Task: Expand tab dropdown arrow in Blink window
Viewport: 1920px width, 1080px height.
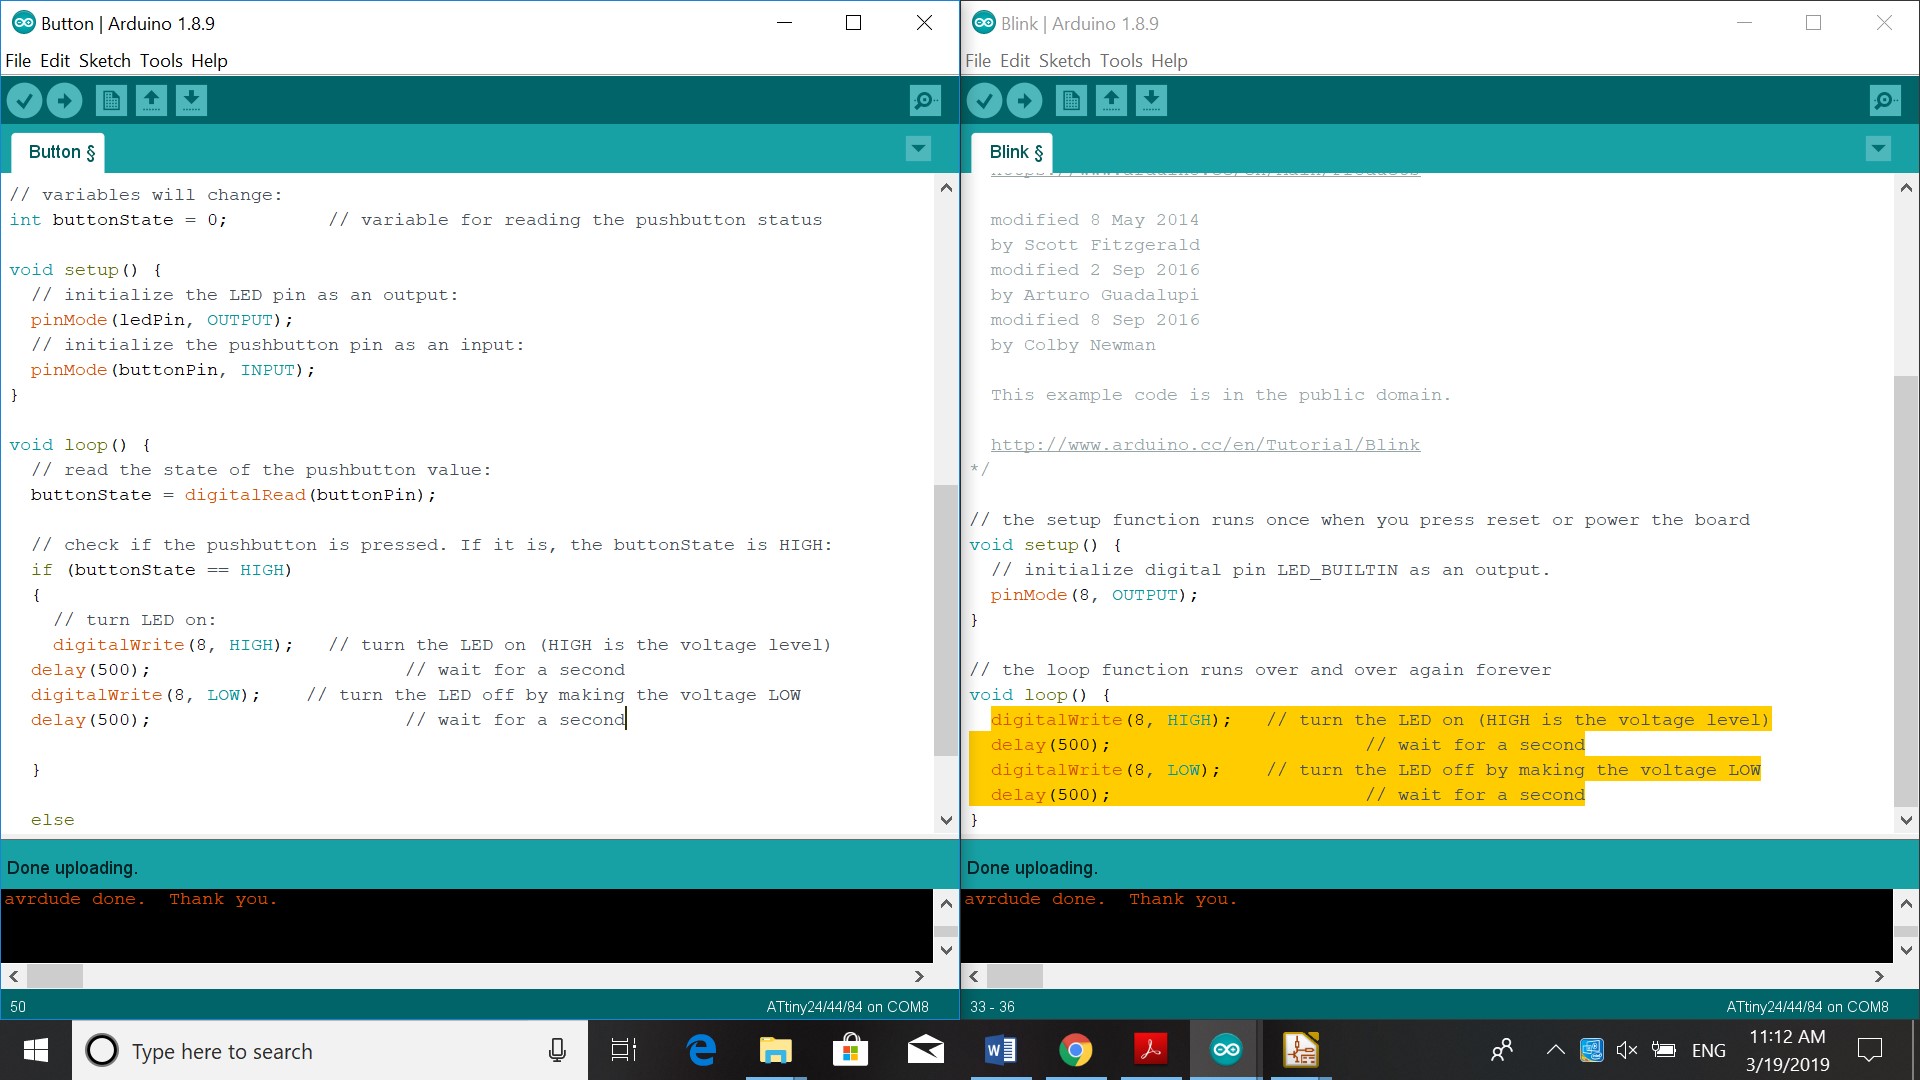Action: point(1878,149)
